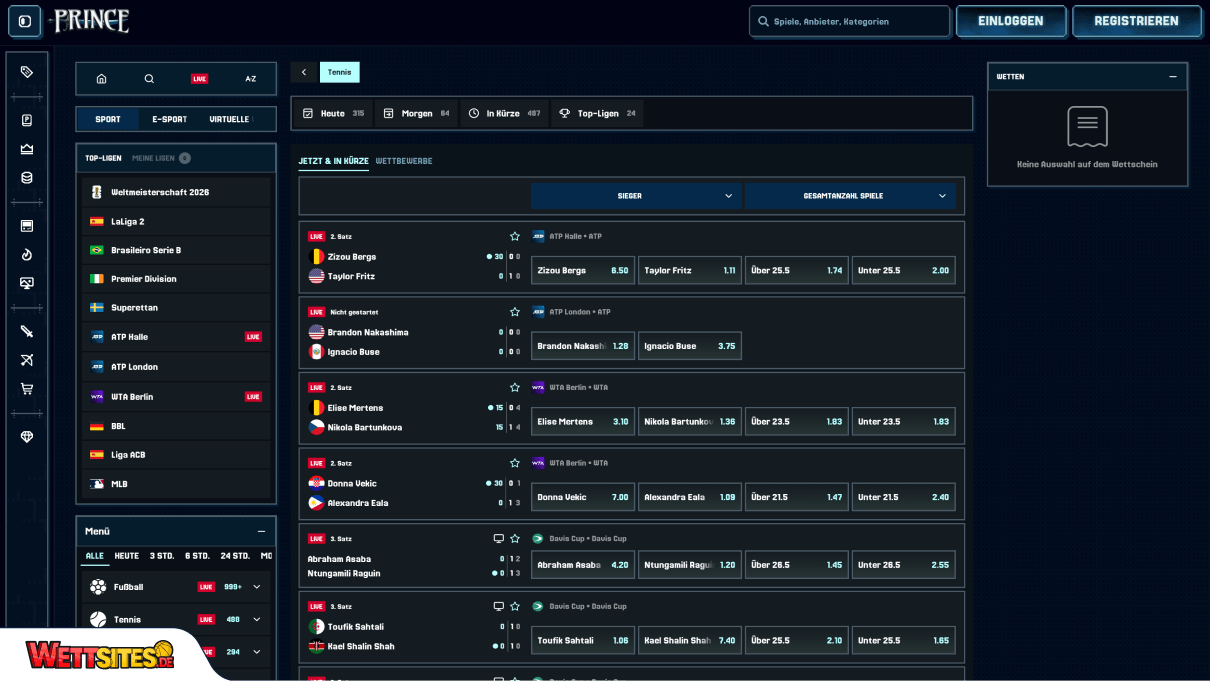Open the flame icon in left rail
Screen dimensions: 1210x681
coord(27,255)
